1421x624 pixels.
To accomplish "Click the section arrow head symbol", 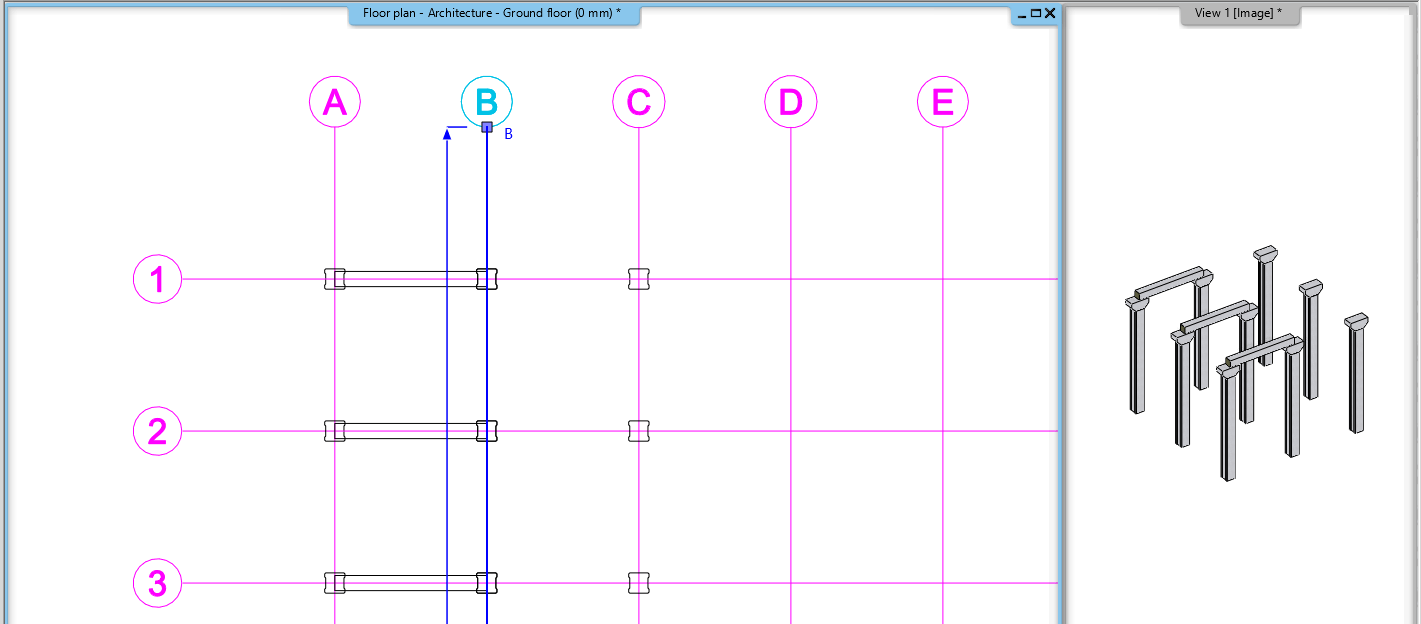I will [447, 134].
